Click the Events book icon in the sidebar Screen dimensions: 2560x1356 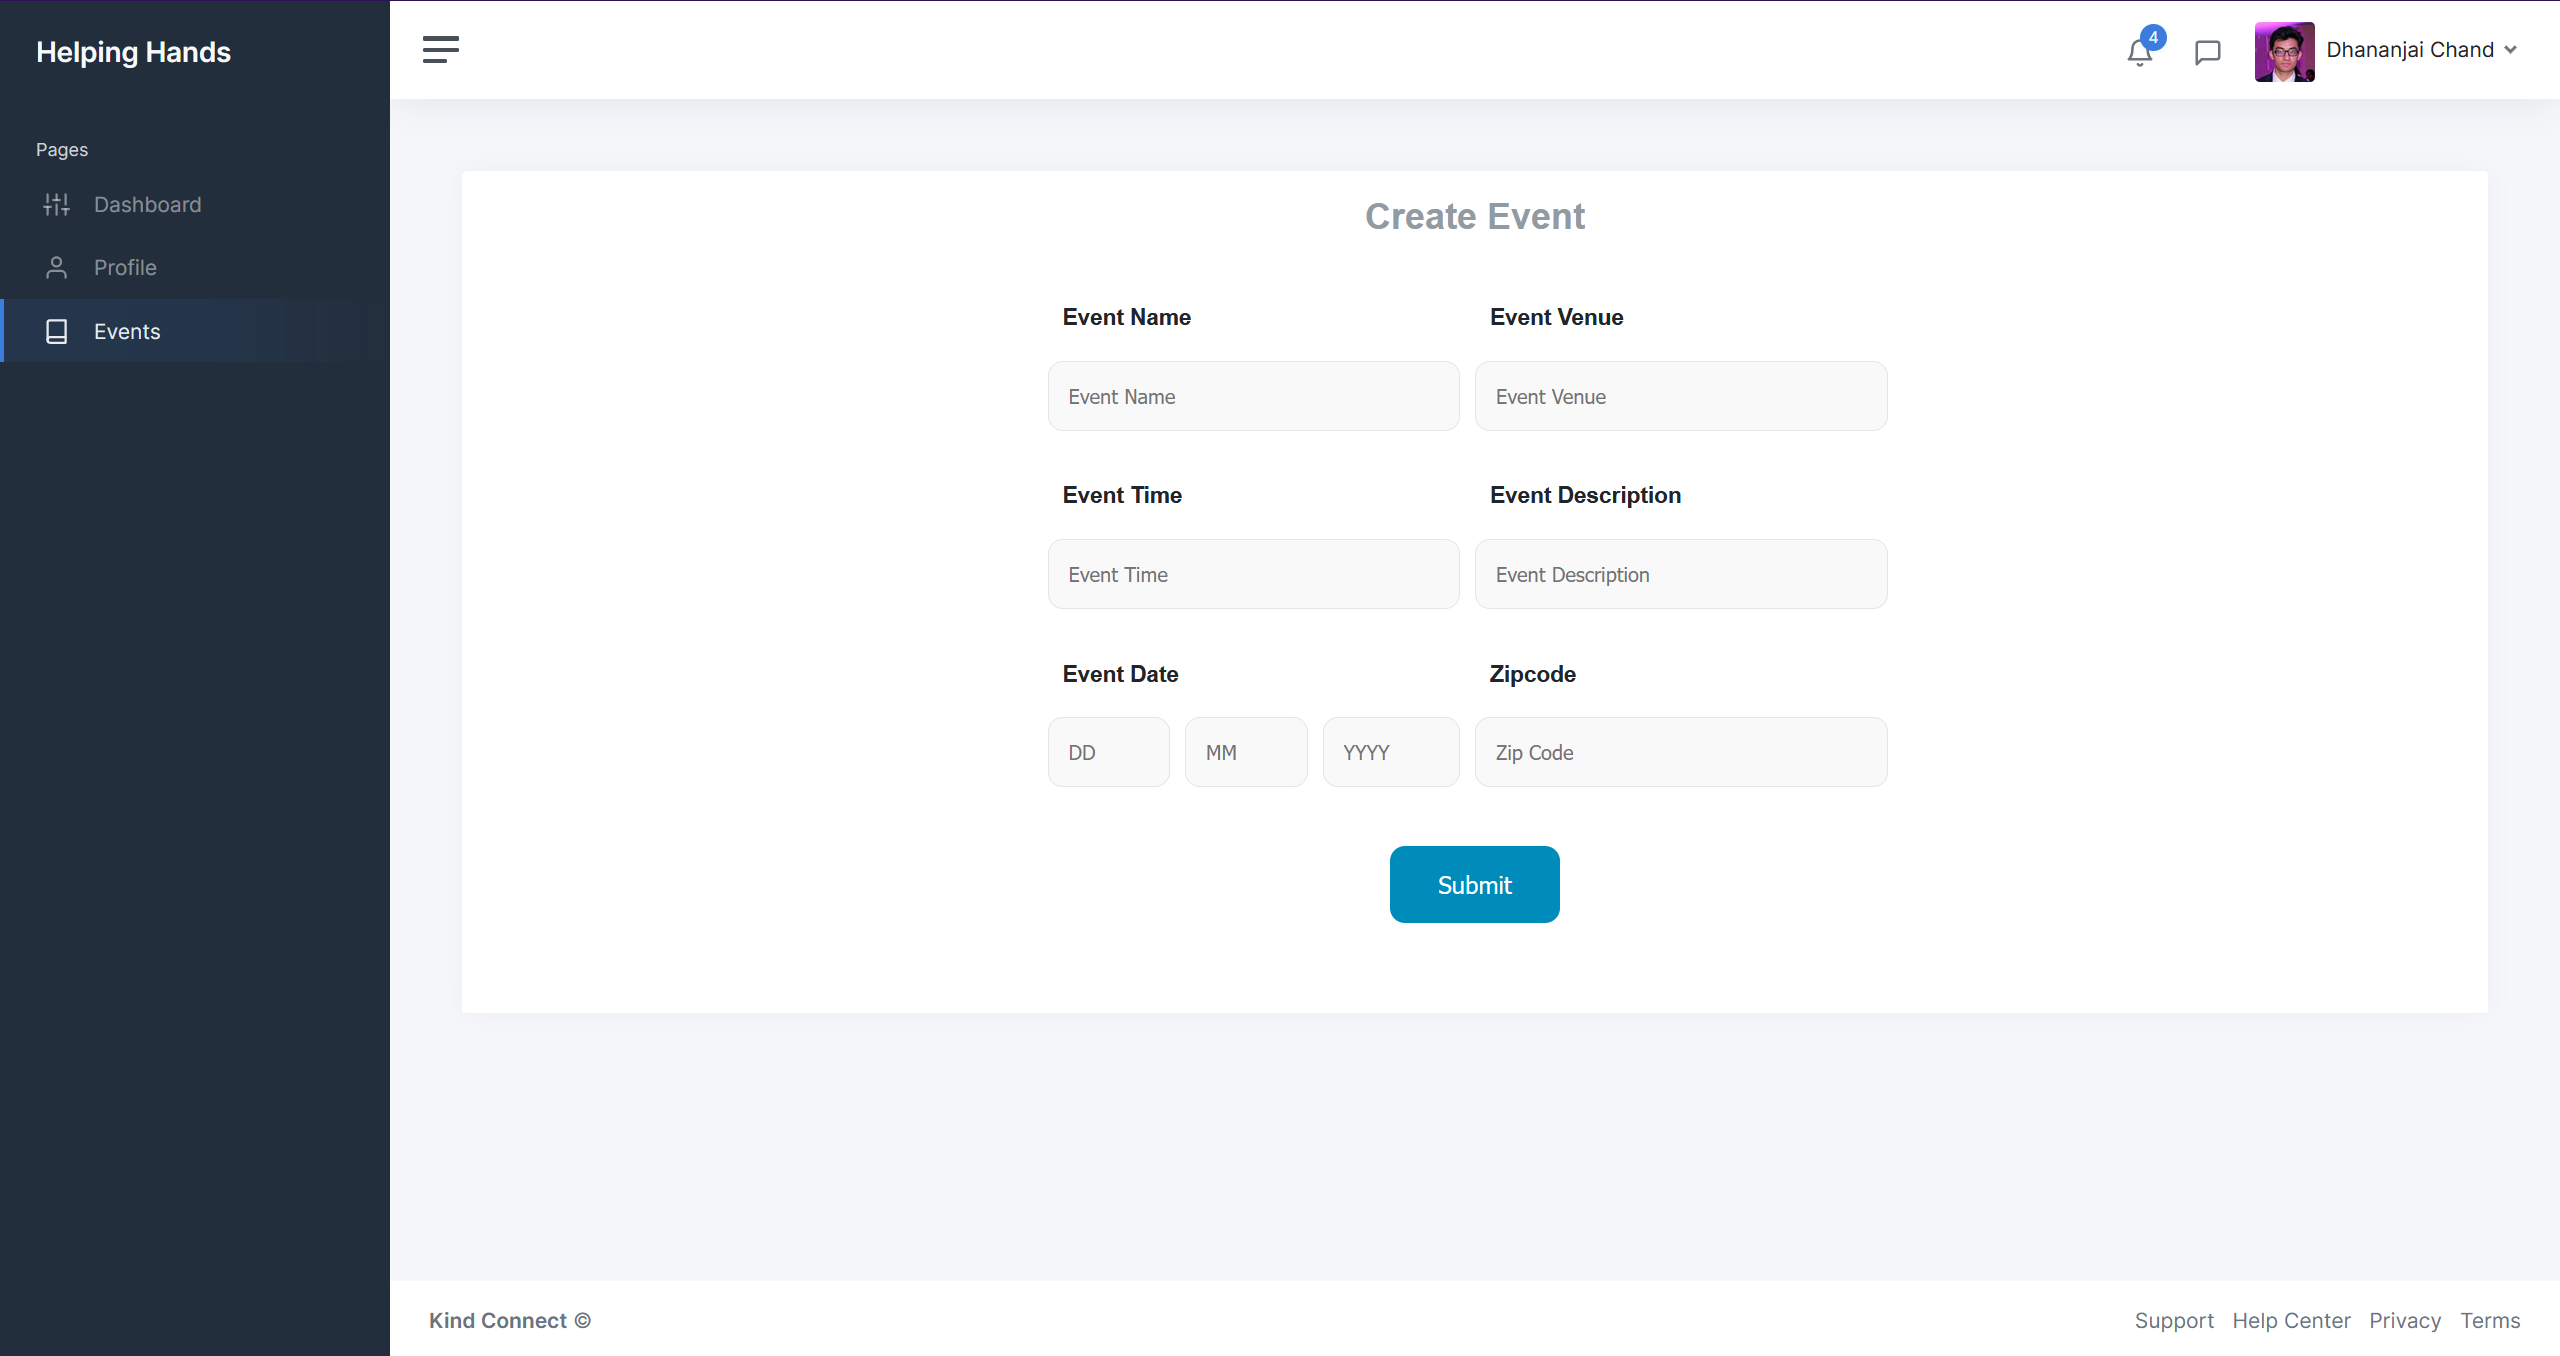57,332
